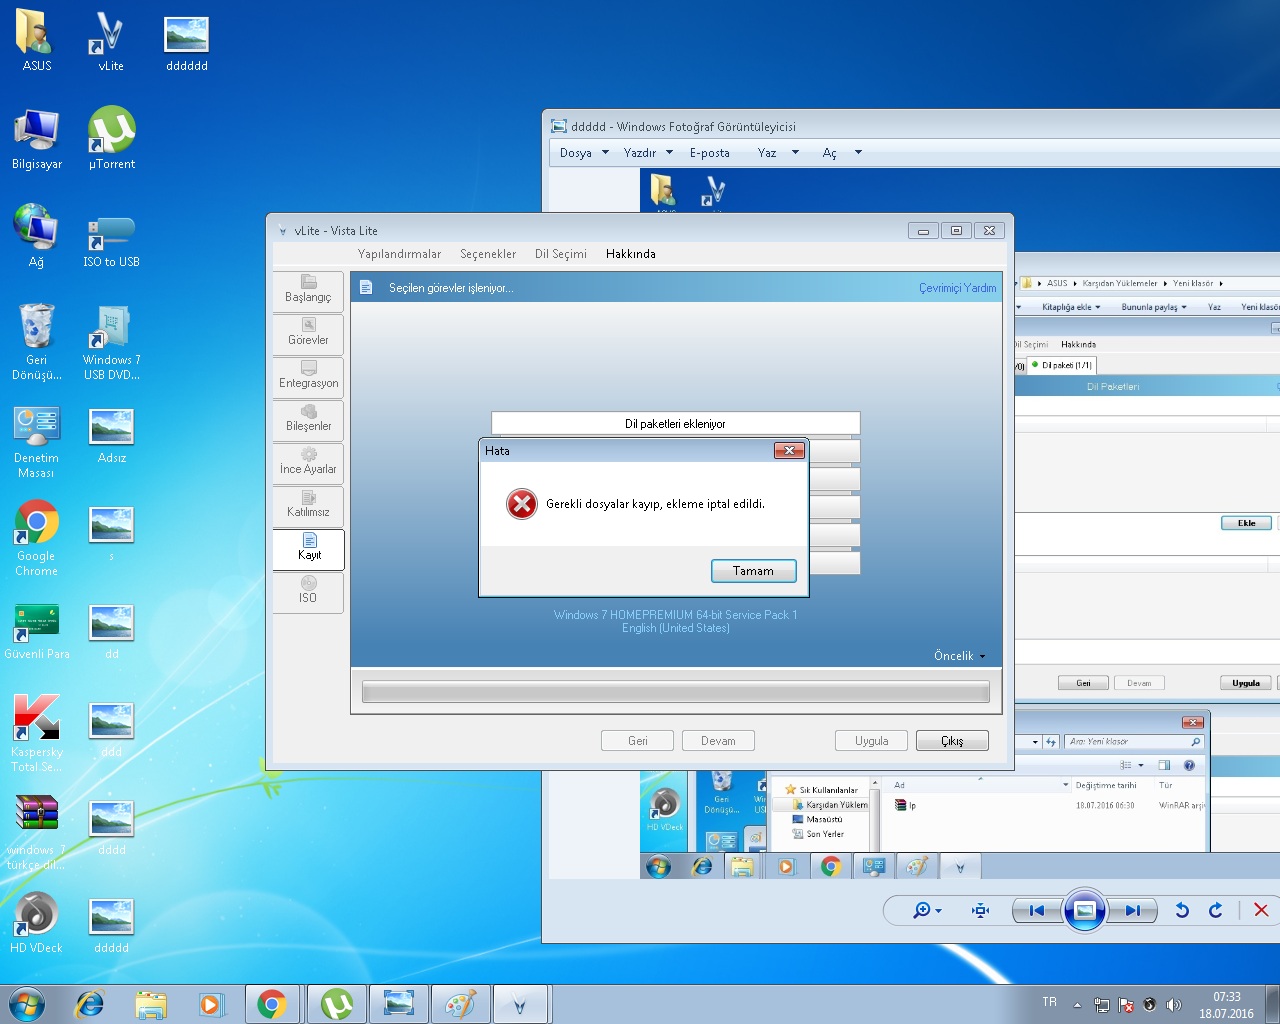The height and width of the screenshot is (1024, 1280).
Task: Open Google Chrome from the taskbar
Action: pos(271,1004)
